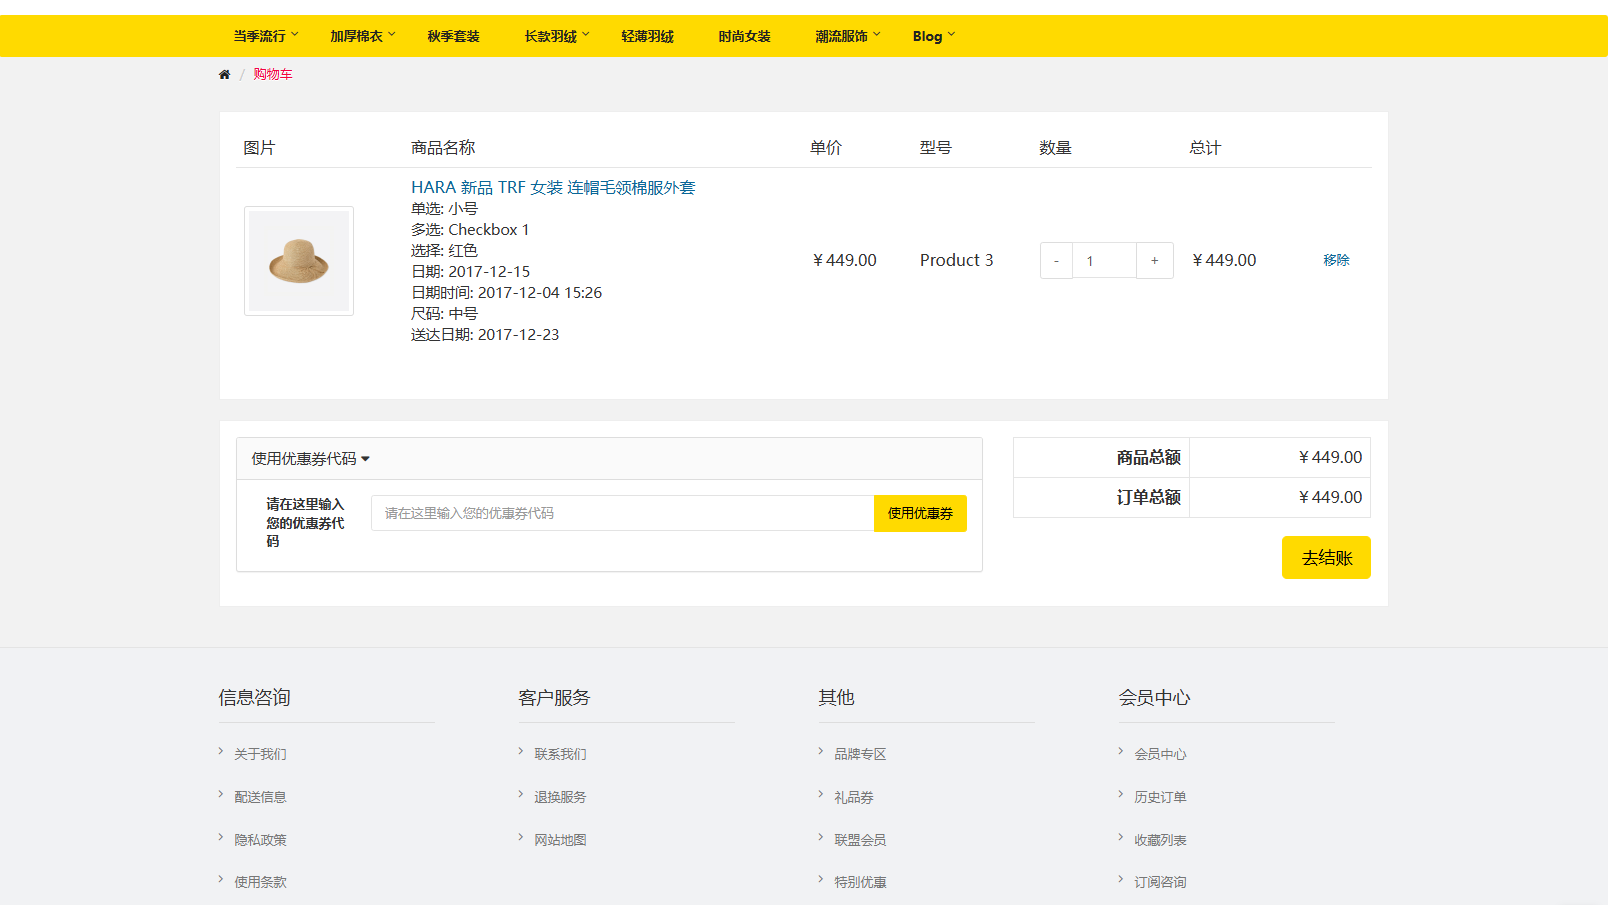1608x905 pixels.
Task: Remove item using 移除 link
Action: coord(1336,260)
